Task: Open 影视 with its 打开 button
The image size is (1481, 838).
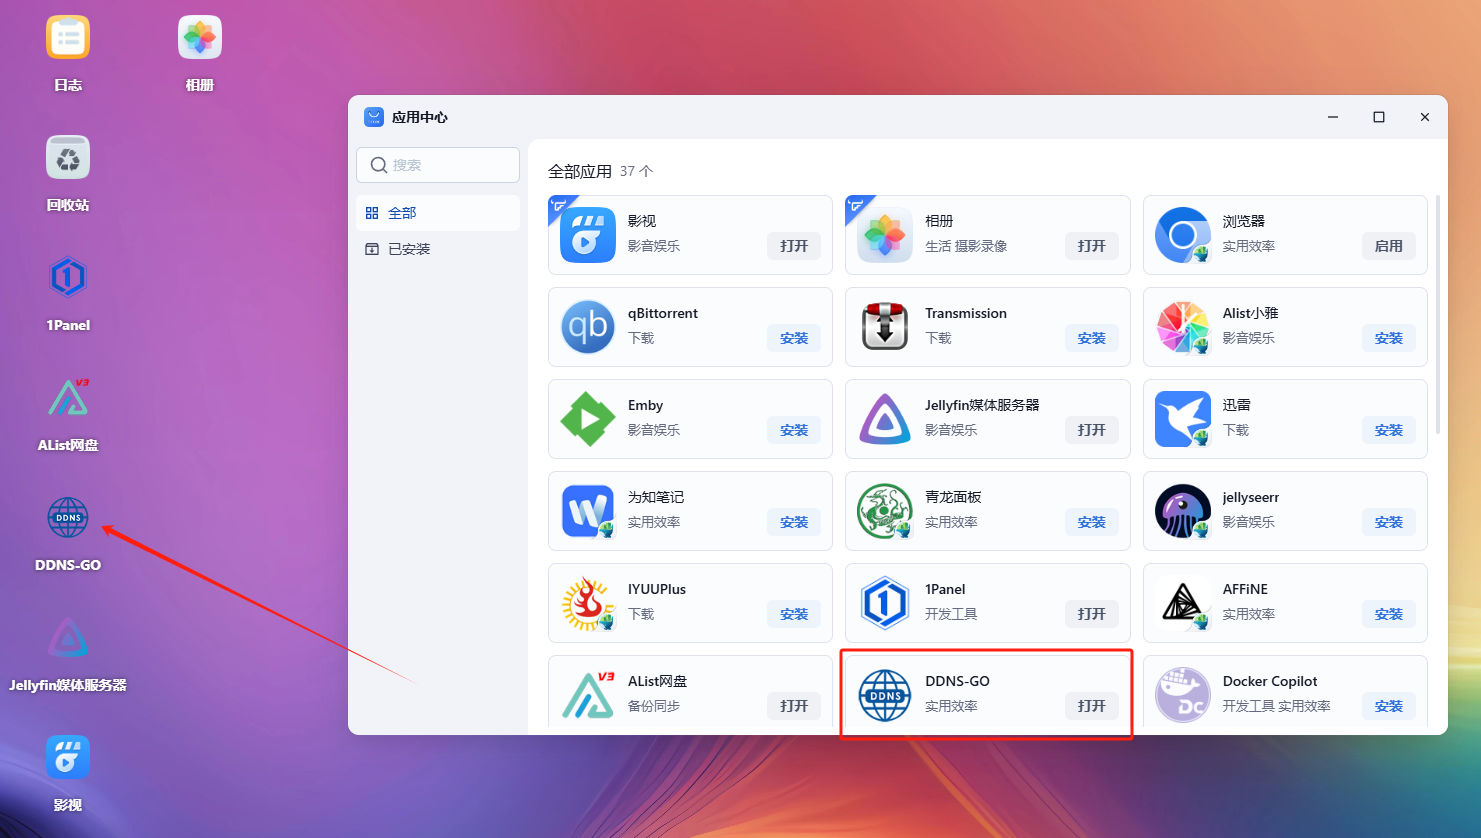Action: click(794, 246)
